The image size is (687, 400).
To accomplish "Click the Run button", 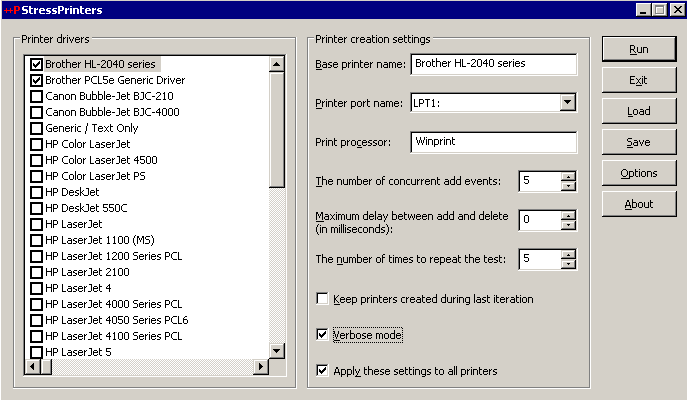I will [x=639, y=49].
